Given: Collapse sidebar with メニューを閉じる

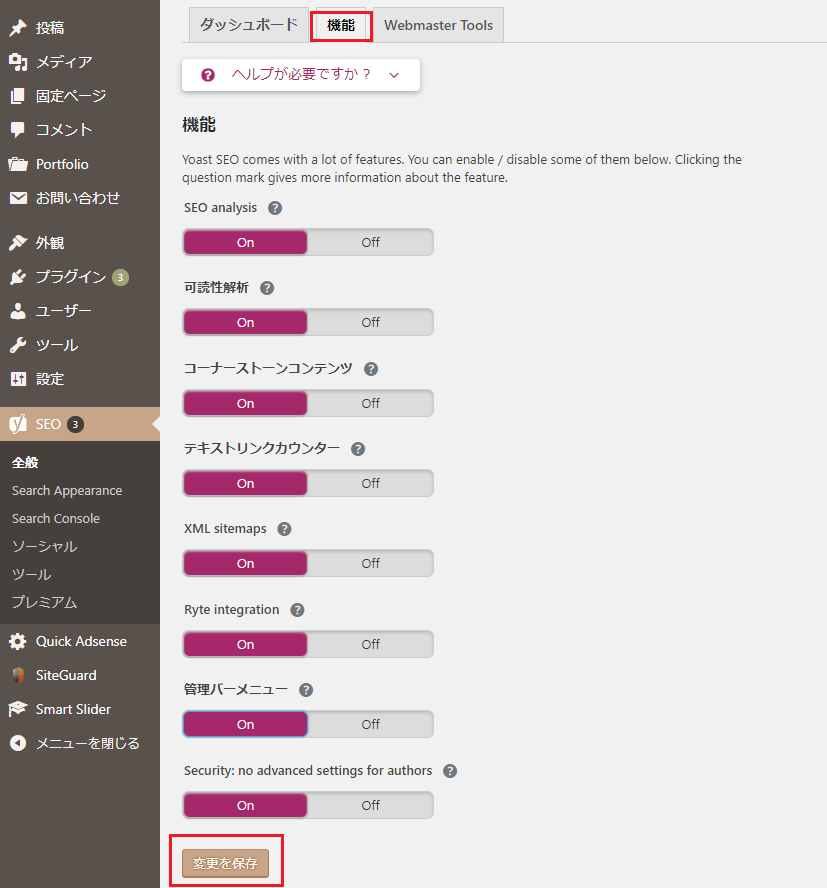Looking at the screenshot, I should [87, 743].
